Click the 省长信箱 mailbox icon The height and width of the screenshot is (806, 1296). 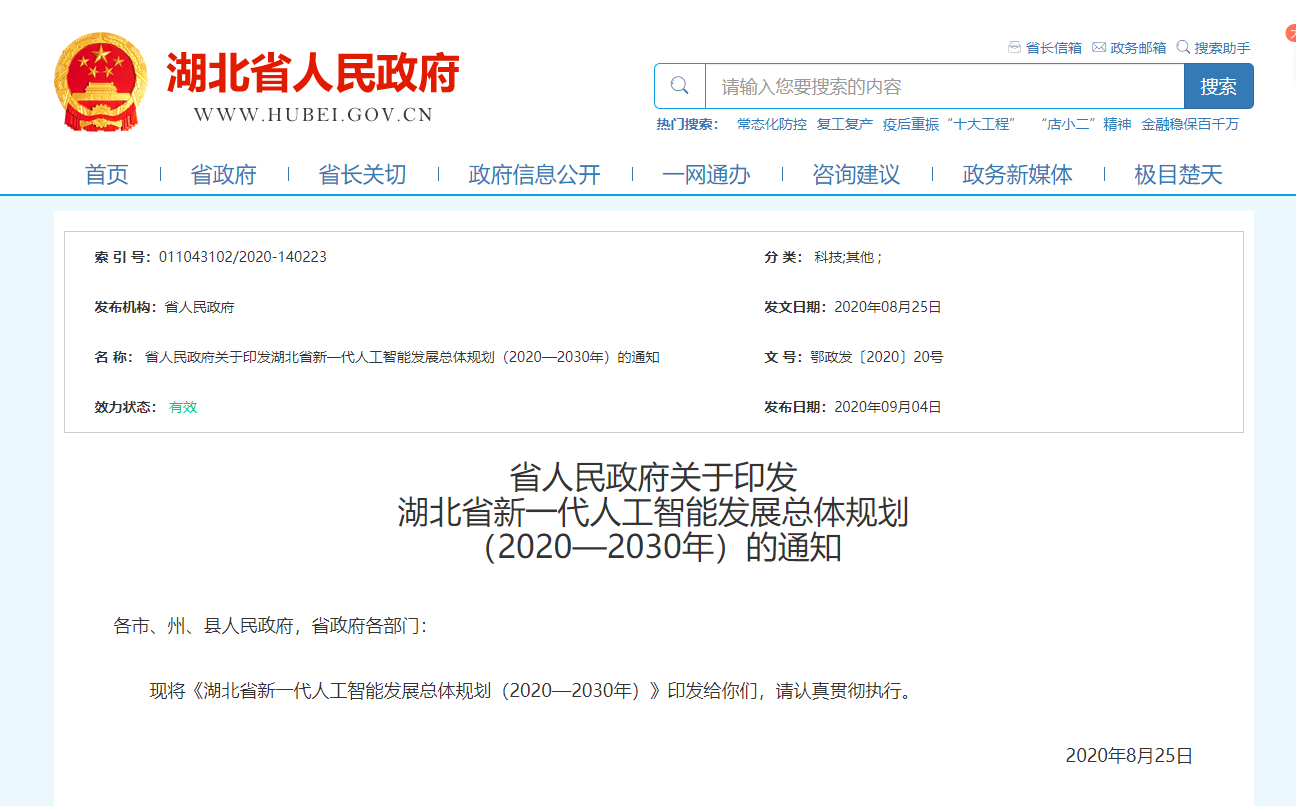click(x=1014, y=47)
